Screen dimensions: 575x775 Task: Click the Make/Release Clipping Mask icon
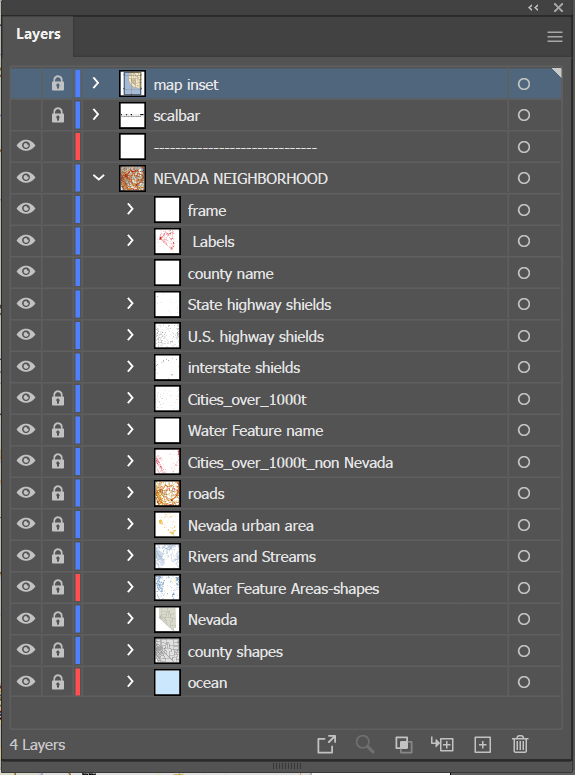click(x=403, y=745)
